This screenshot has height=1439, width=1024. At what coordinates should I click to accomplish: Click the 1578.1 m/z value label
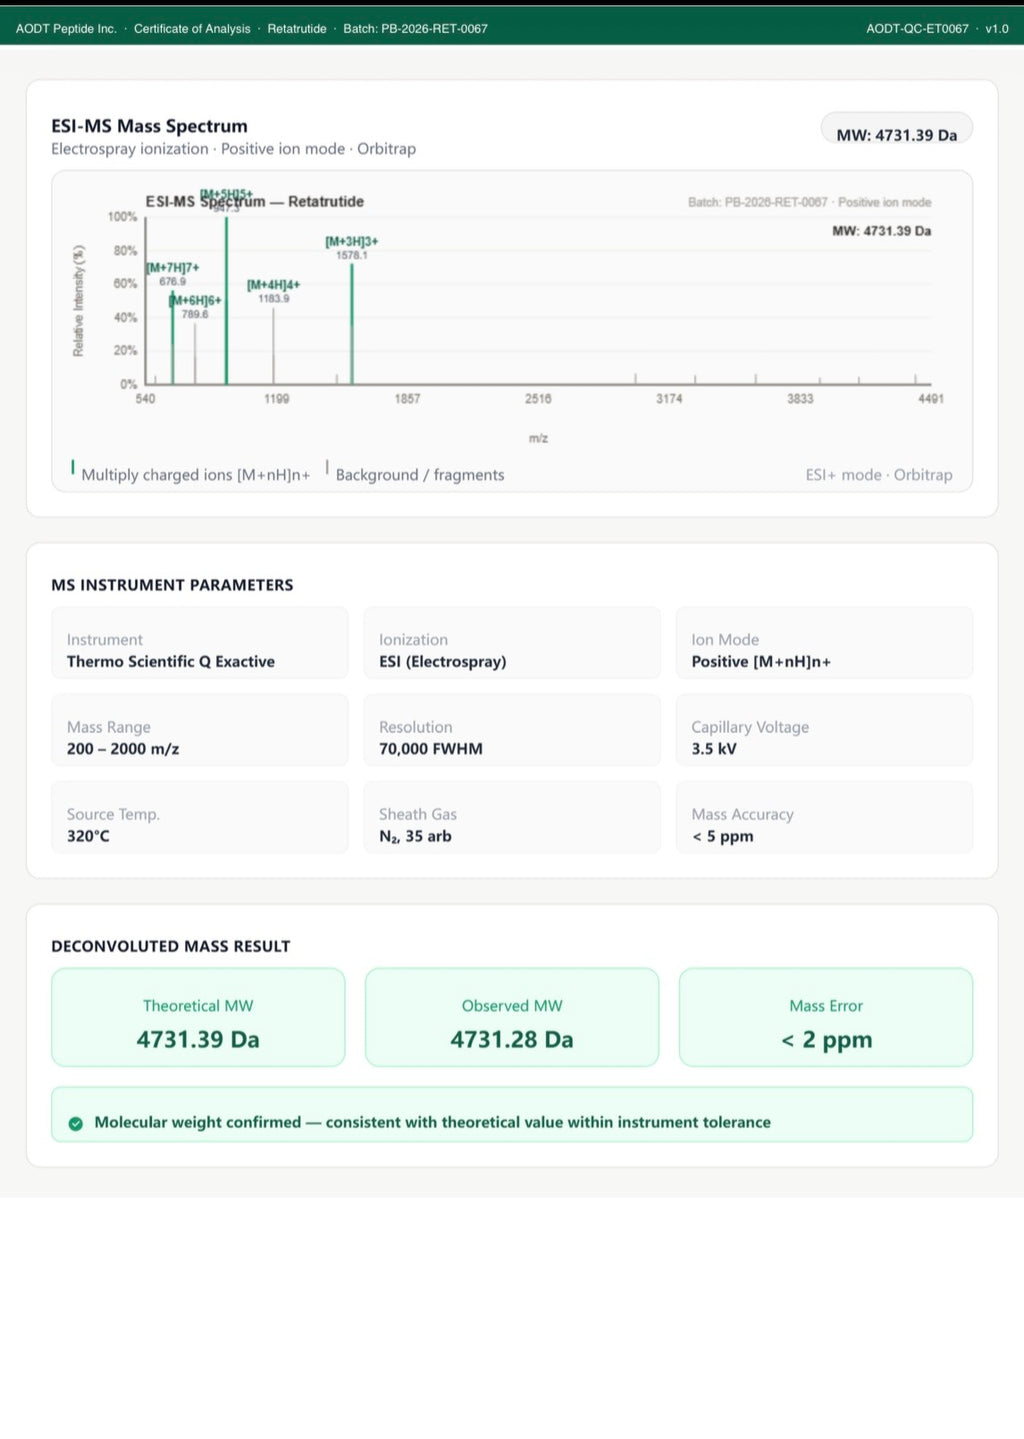(x=352, y=255)
